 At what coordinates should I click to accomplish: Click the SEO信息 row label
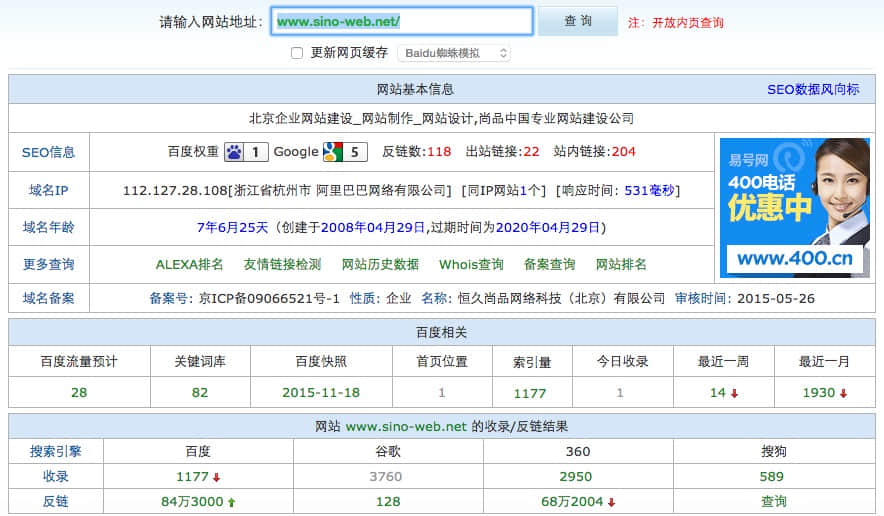(48, 152)
